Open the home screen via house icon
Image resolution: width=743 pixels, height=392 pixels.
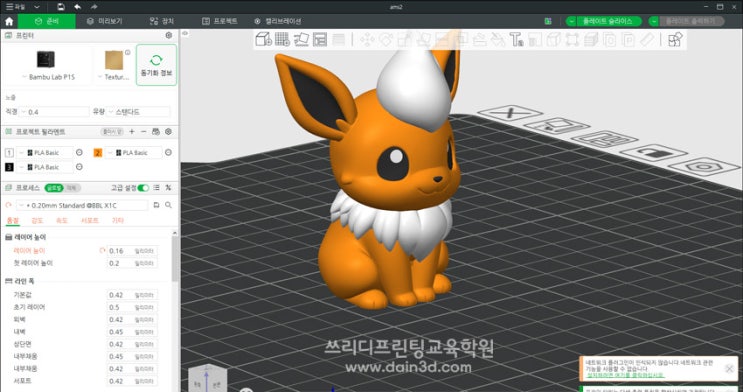[x=9, y=21]
